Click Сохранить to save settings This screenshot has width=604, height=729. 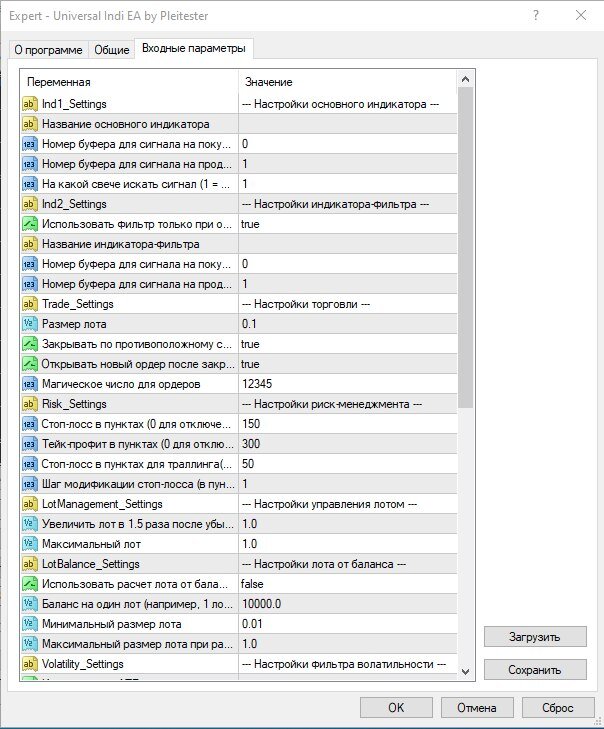point(535,669)
